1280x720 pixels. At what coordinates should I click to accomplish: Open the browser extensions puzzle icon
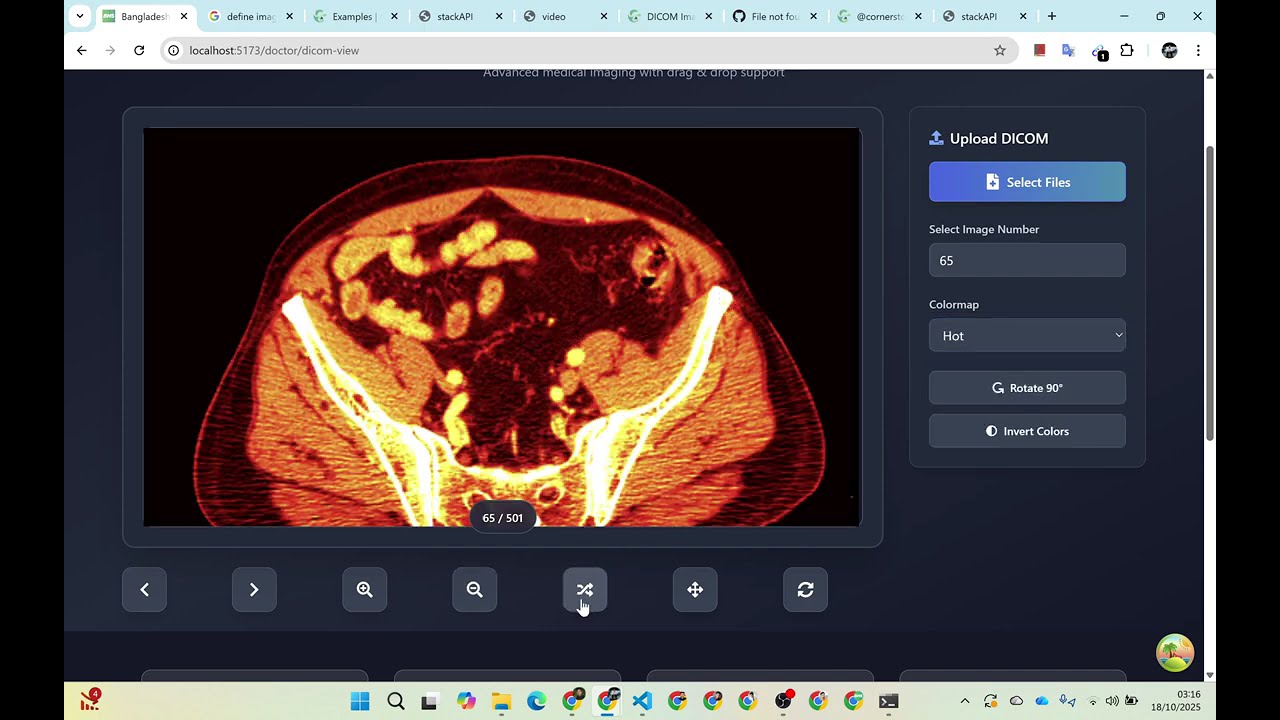tap(1127, 50)
